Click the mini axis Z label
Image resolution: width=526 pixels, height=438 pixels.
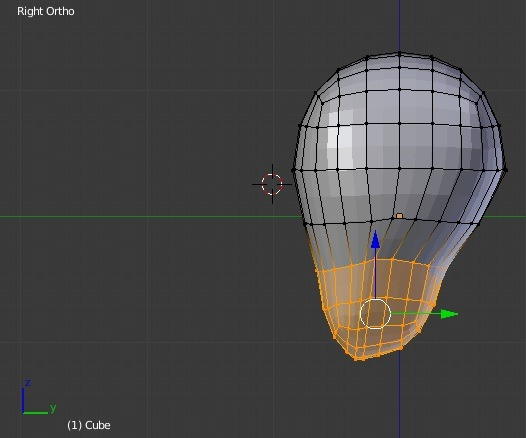click(x=28, y=383)
